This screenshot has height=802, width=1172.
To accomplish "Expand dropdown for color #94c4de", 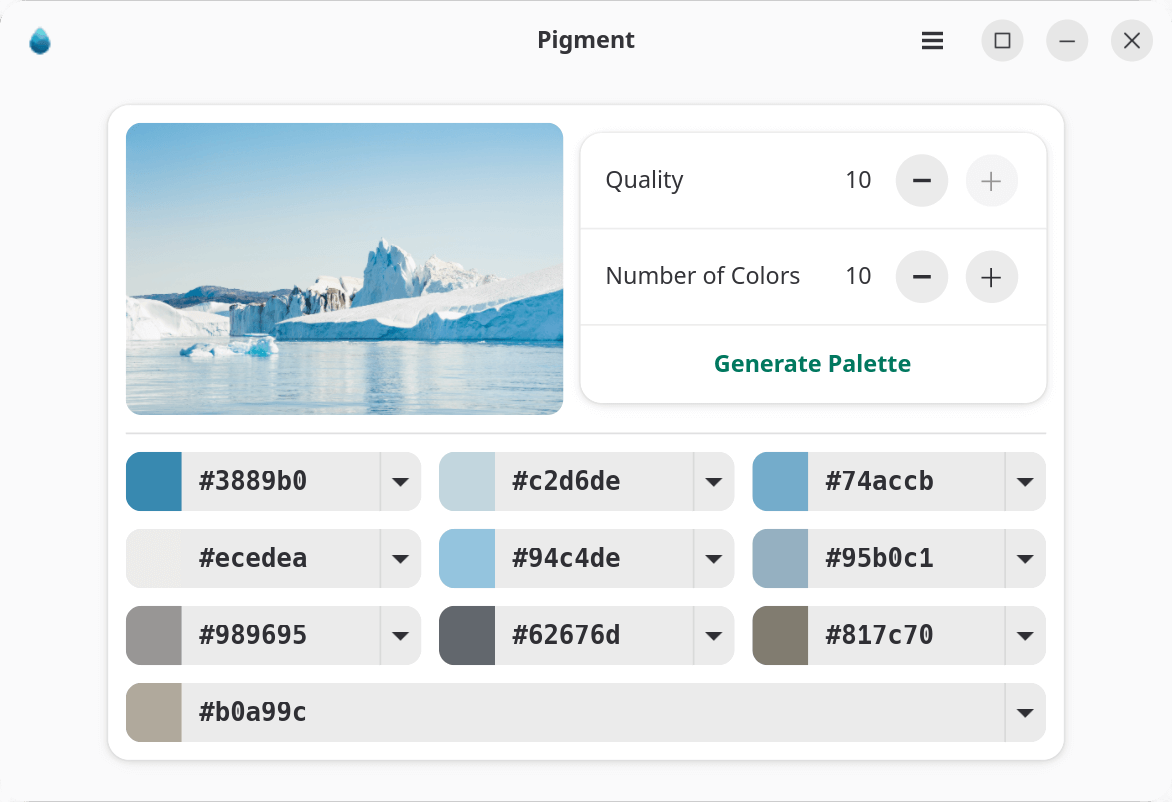I will click(x=714, y=558).
